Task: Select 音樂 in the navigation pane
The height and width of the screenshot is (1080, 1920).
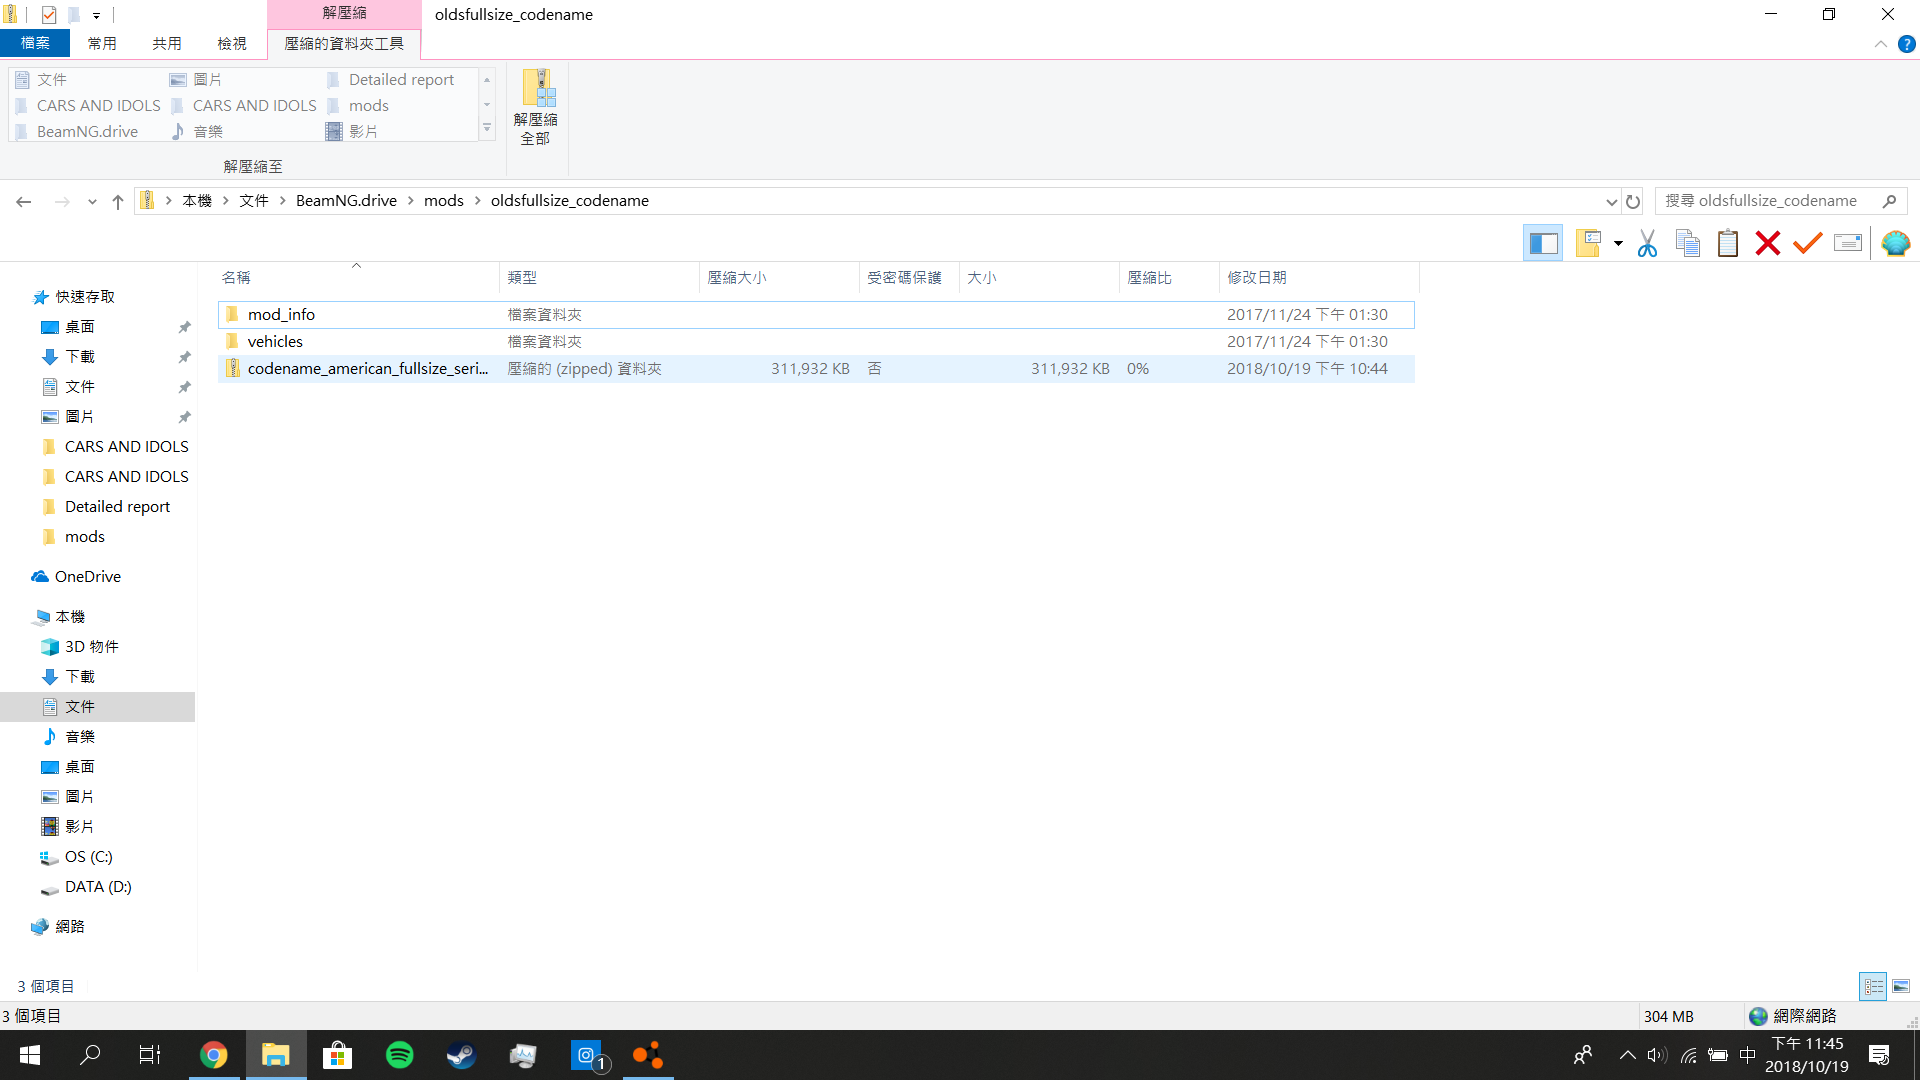Action: point(79,736)
